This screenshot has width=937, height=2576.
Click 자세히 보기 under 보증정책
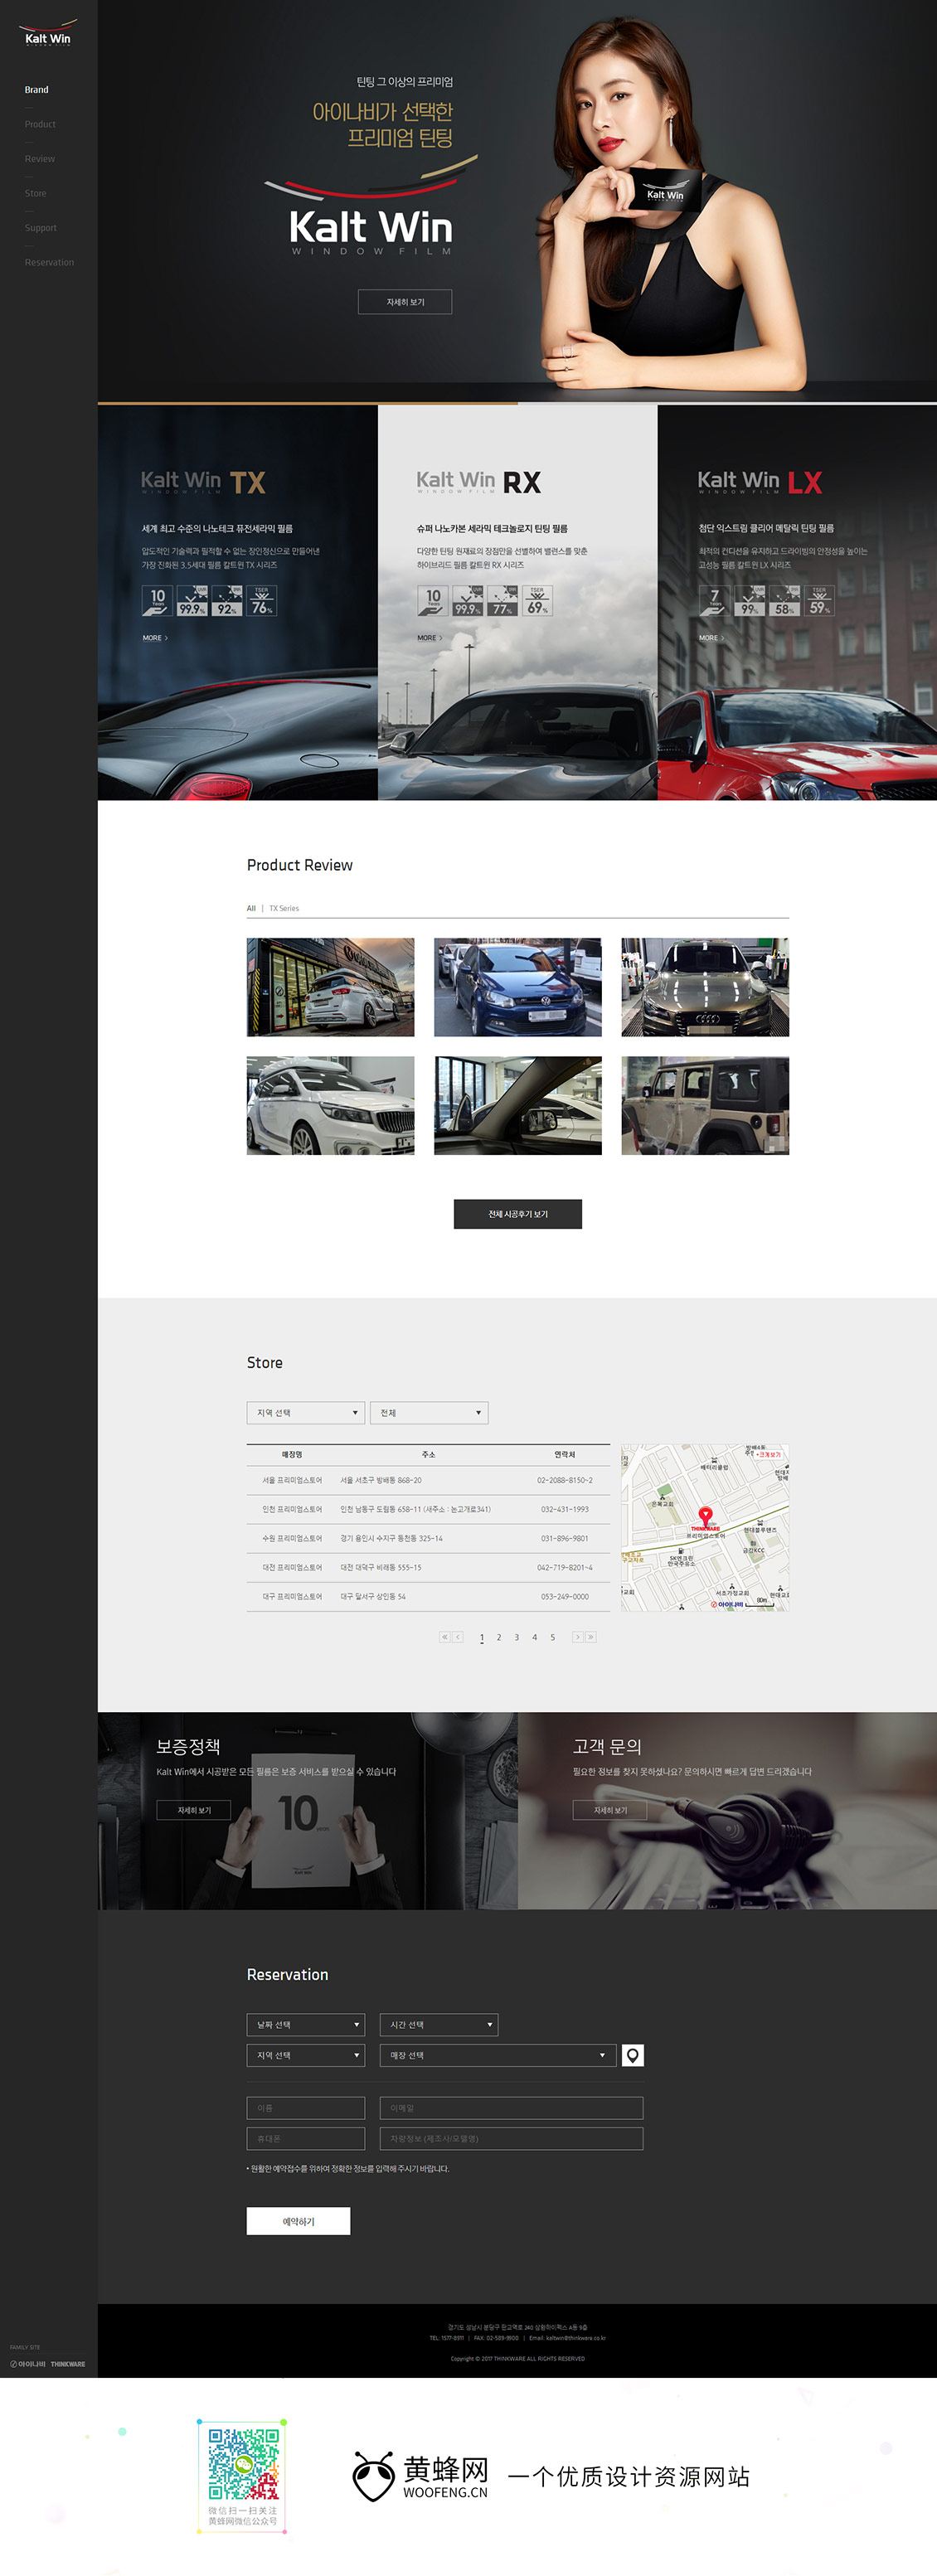coord(194,1810)
